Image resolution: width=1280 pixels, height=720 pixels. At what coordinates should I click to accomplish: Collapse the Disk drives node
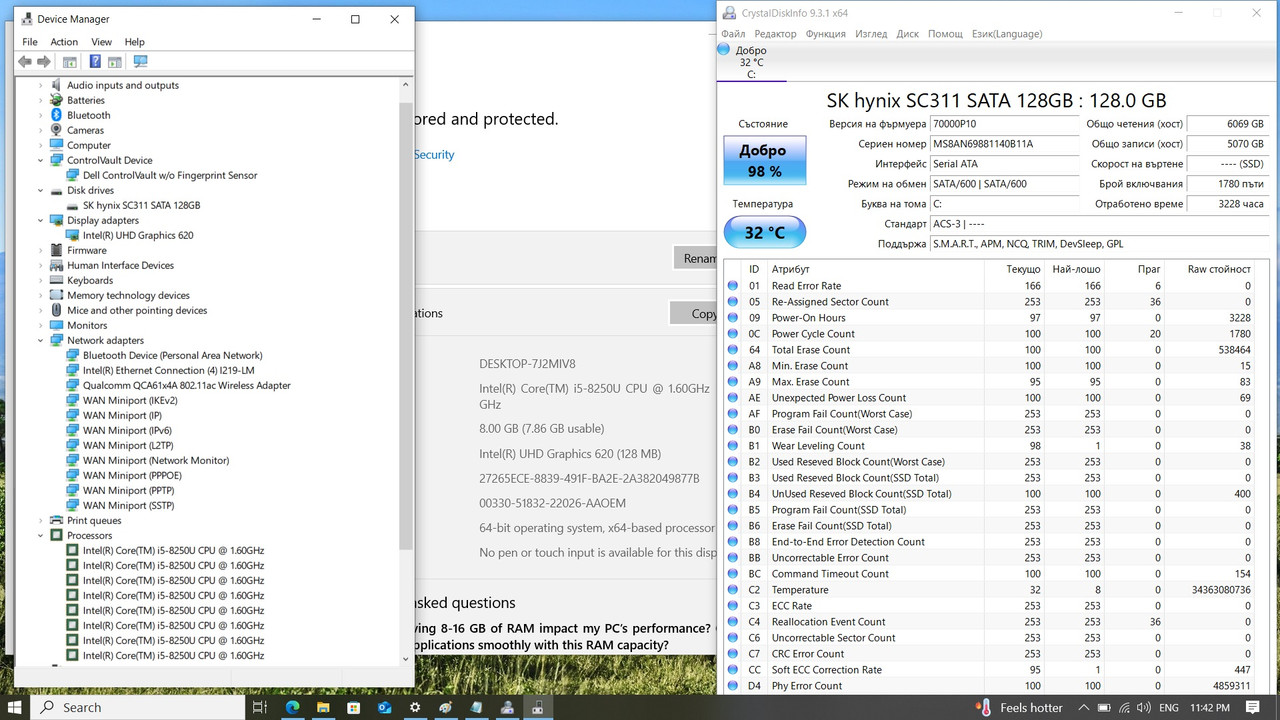(x=41, y=190)
